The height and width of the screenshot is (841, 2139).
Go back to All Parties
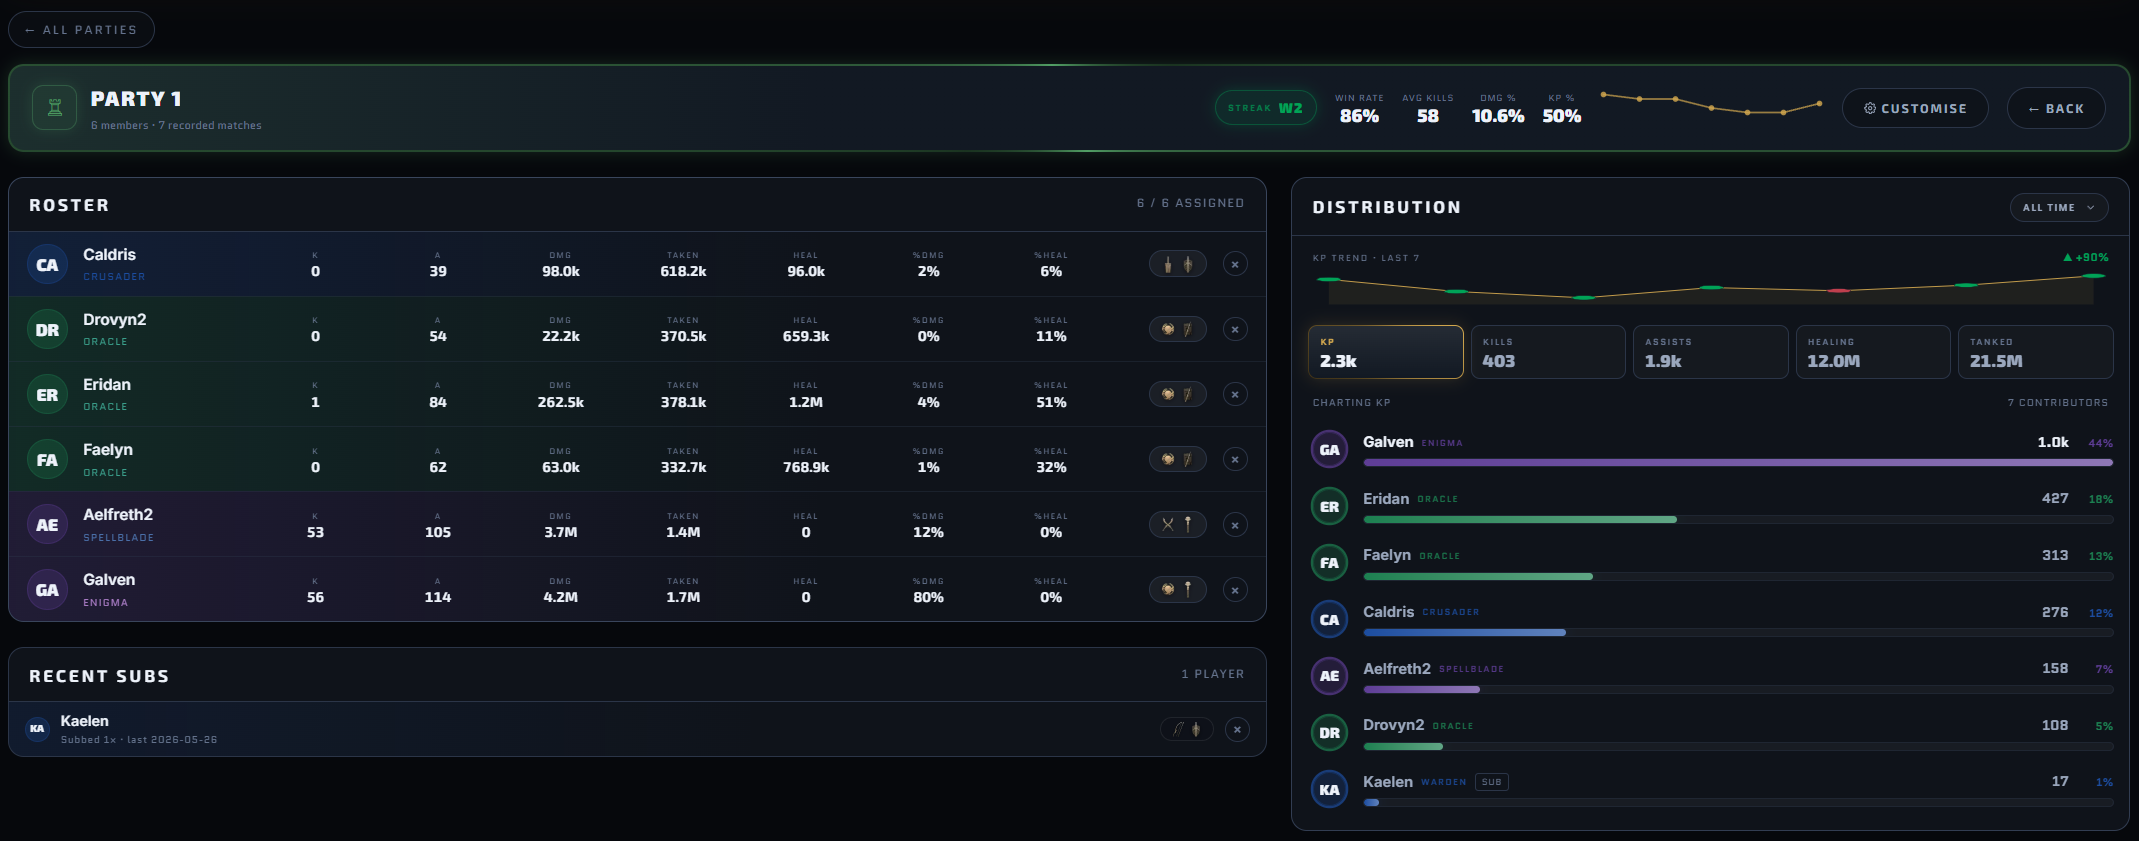(x=81, y=30)
